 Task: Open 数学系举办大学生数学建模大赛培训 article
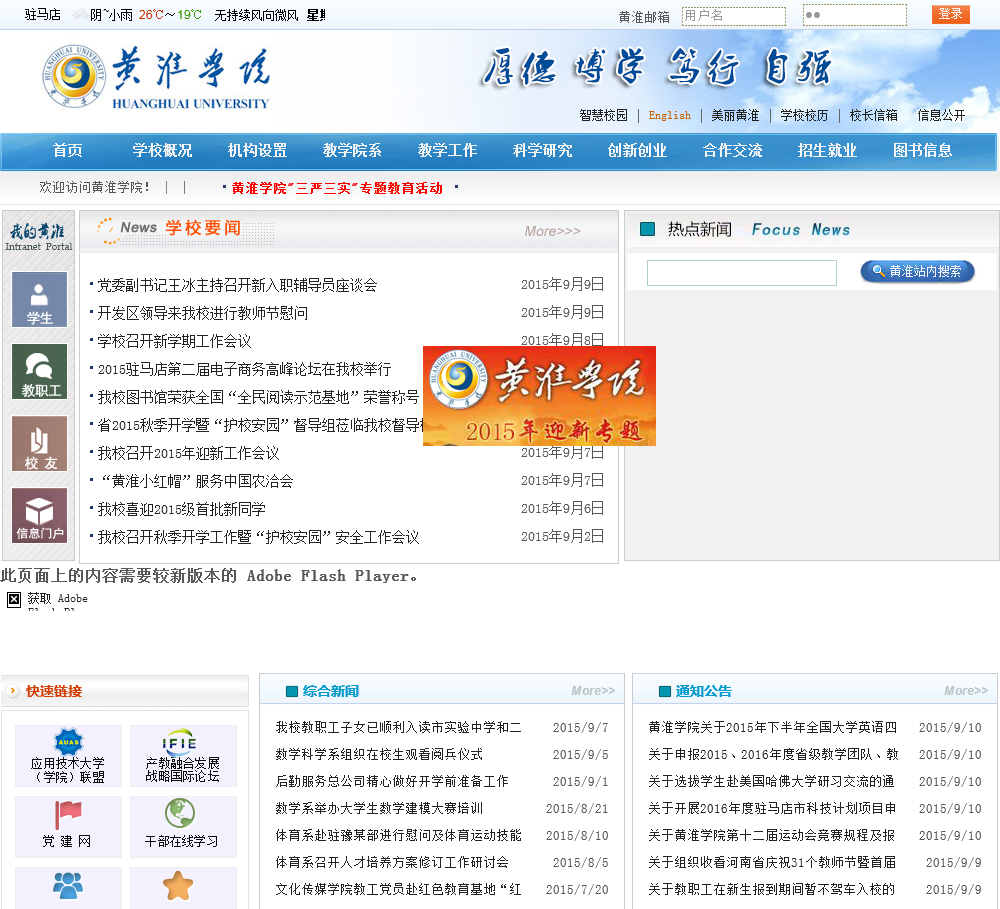coord(379,808)
